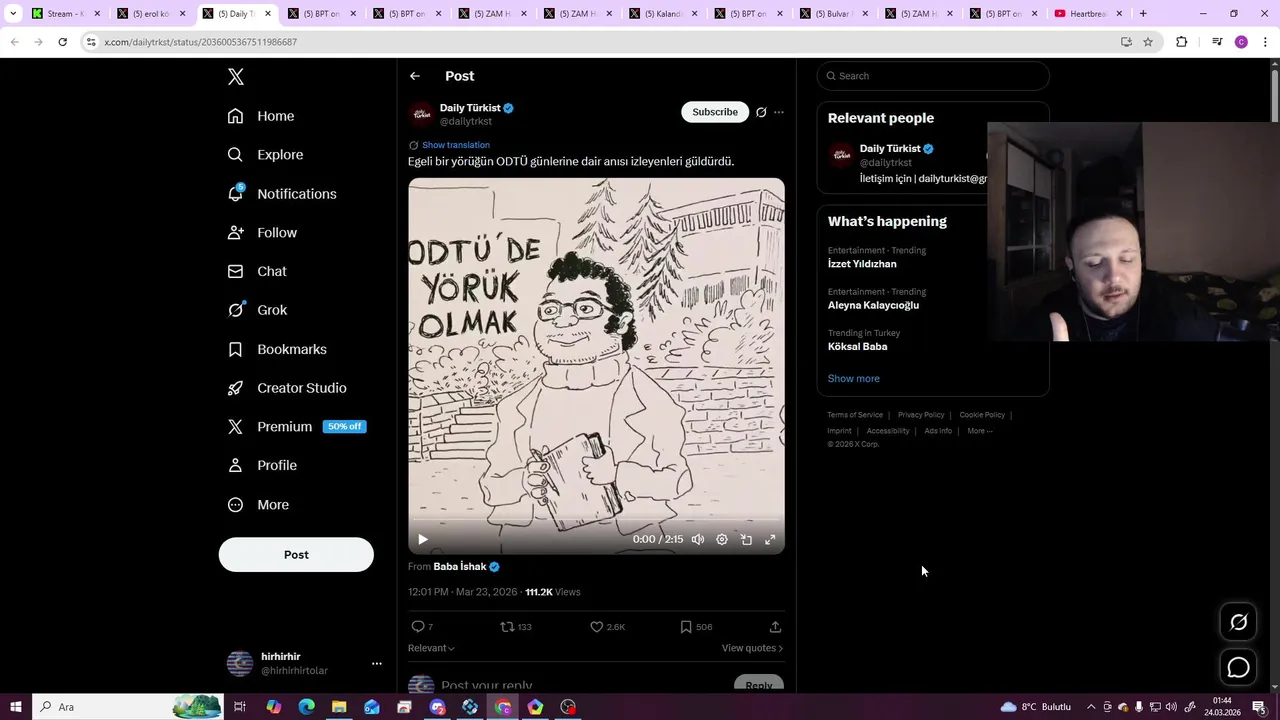The width and height of the screenshot is (1280, 720).
Task: Open İzzet Yıldızhan trending topic
Action: pos(862,264)
